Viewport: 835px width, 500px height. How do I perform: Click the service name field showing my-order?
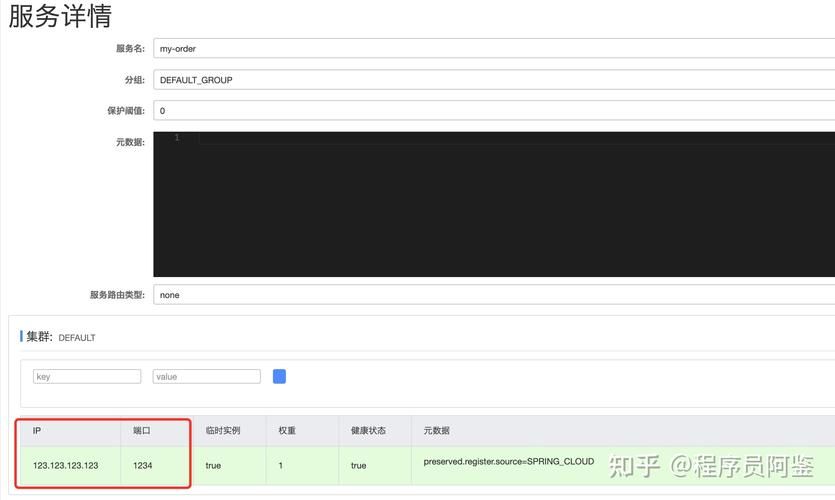tap(494, 48)
